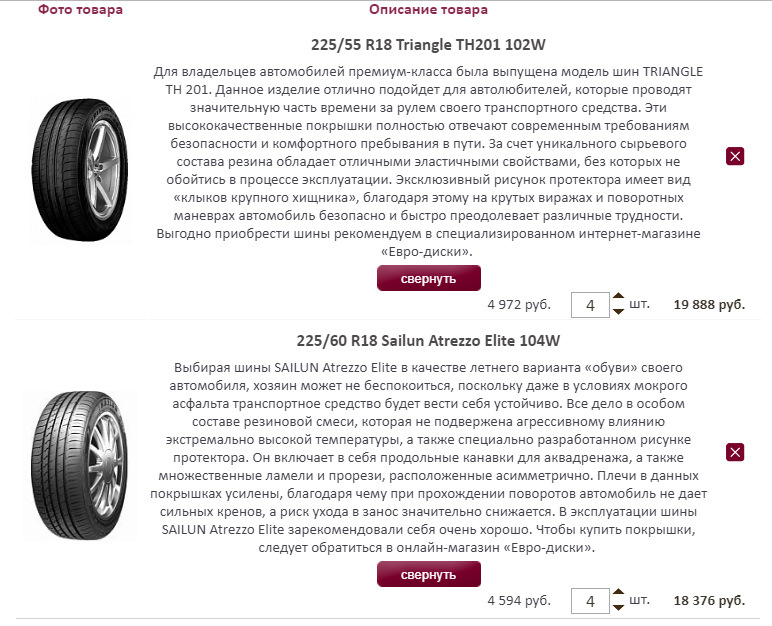Open the Sailun Atrezzo Elite tire photo

coord(79,465)
